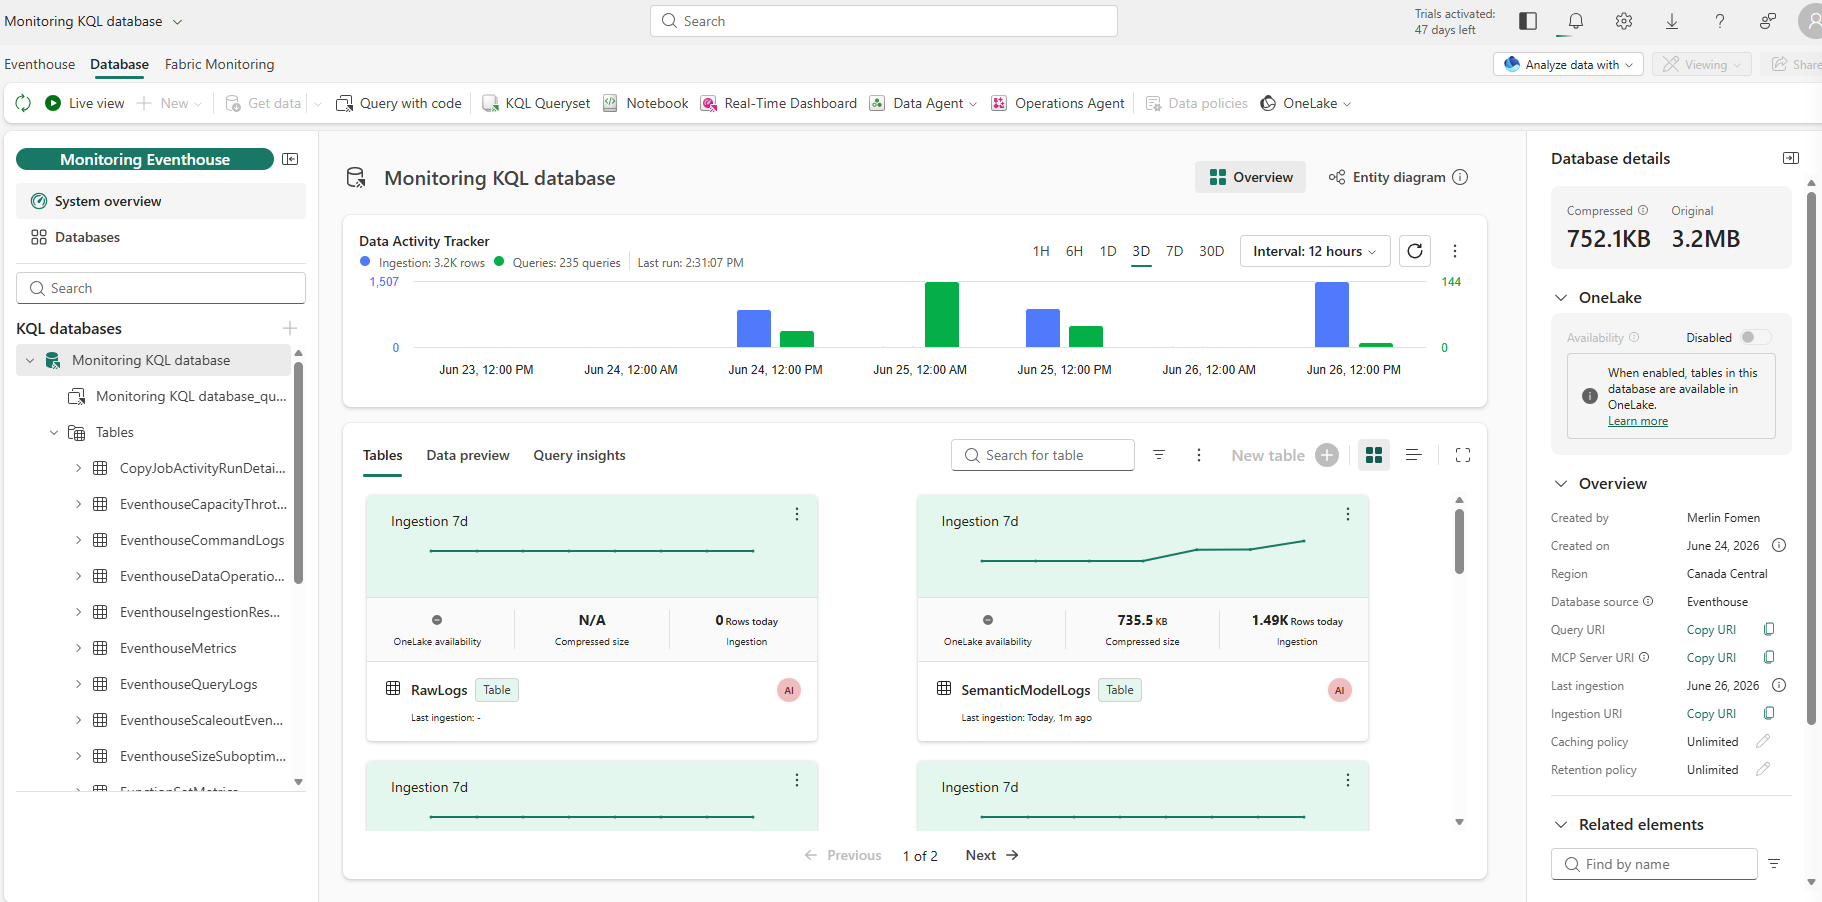
Task: Edit the Retention policy
Action: 1763,769
